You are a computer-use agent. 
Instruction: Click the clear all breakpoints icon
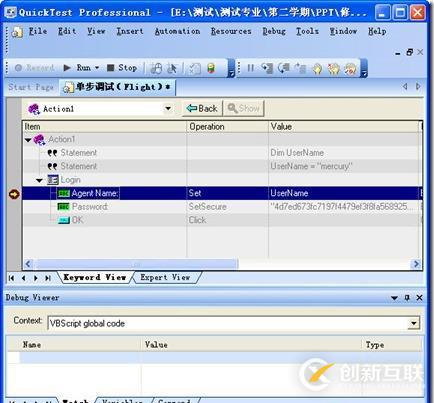(x=334, y=69)
